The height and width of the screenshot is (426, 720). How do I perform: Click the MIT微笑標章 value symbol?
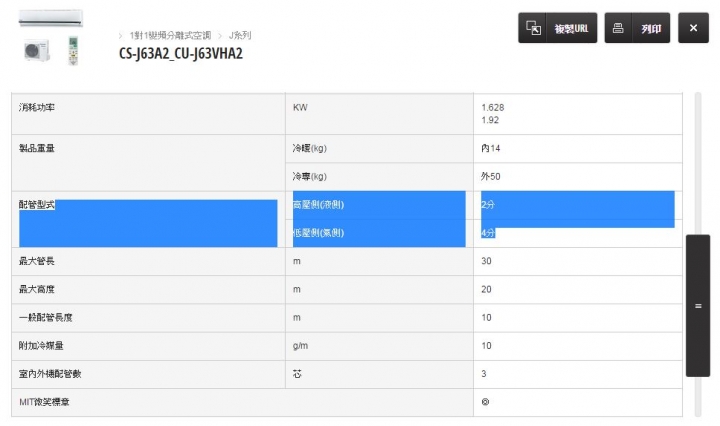pyautogui.click(x=485, y=402)
